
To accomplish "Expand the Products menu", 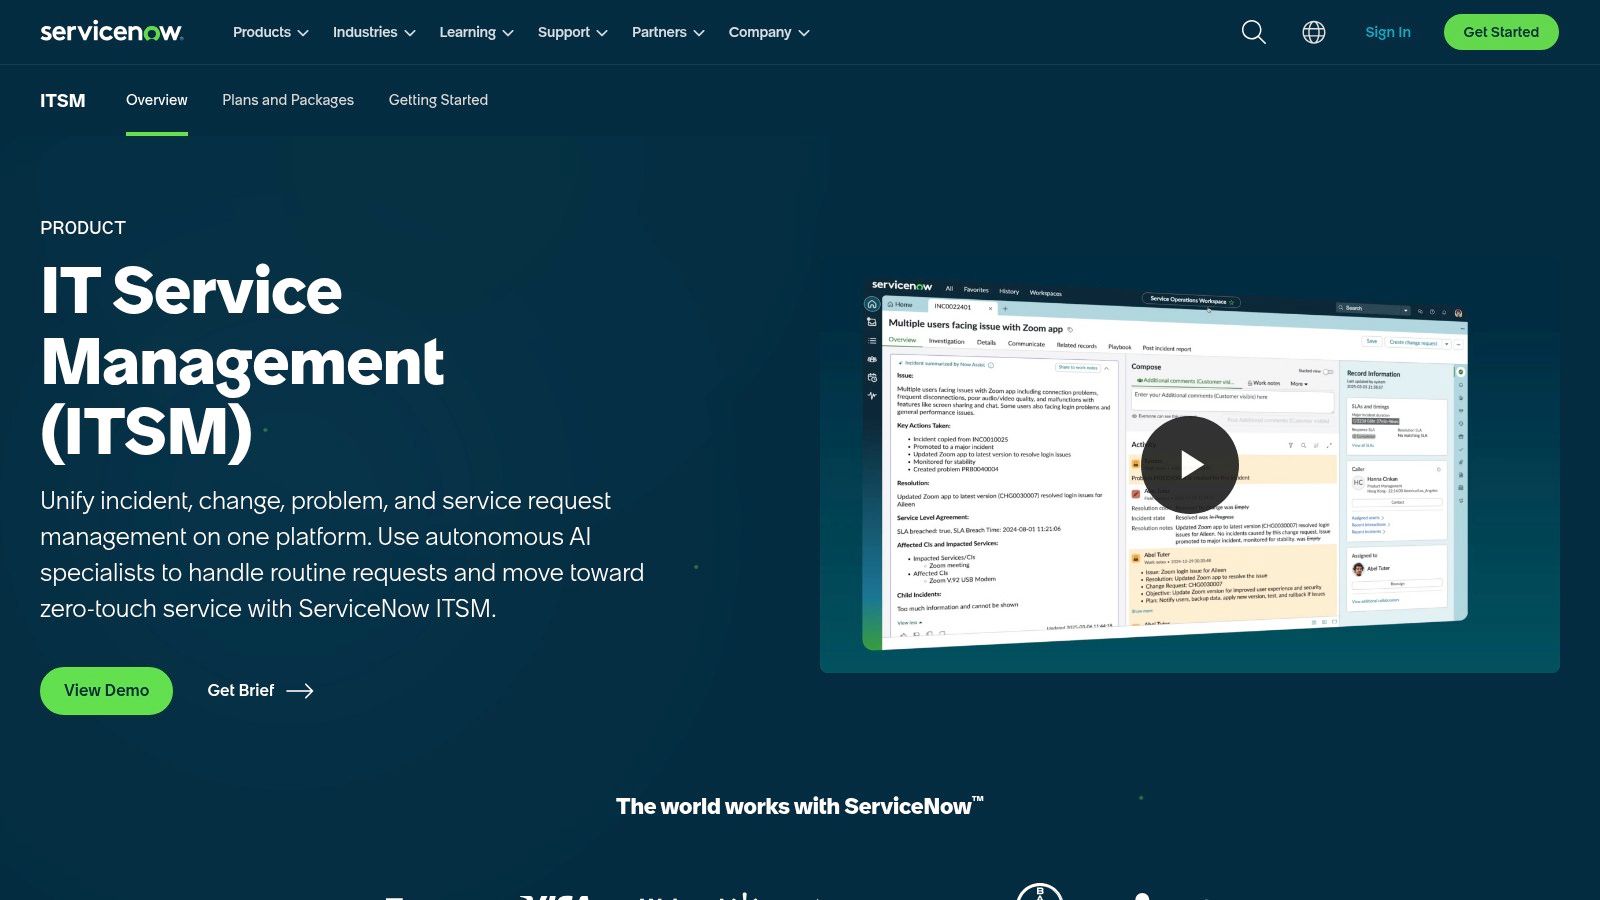I will pos(270,32).
